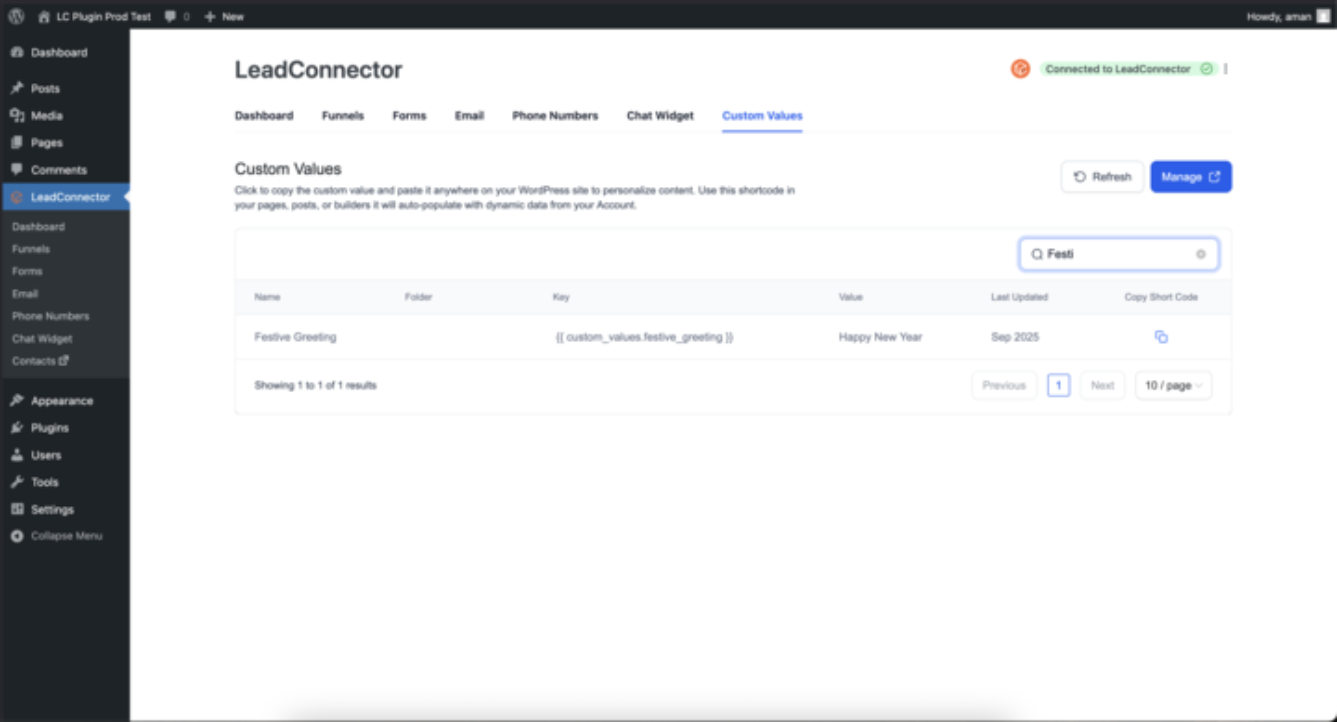This screenshot has height=722, width=1337.
Task: Open LeadConnector submenu Funnels
Action: (x=31, y=249)
